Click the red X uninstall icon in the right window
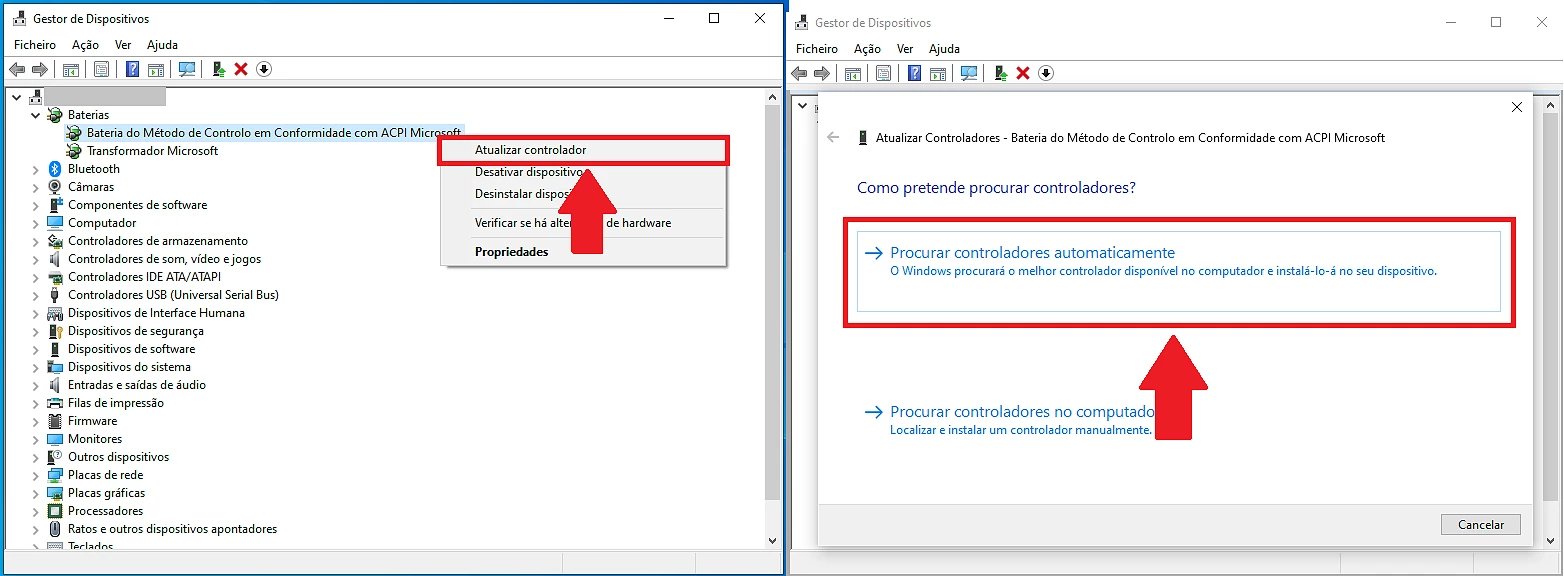Viewport: 1564px width, 576px height. [1023, 73]
